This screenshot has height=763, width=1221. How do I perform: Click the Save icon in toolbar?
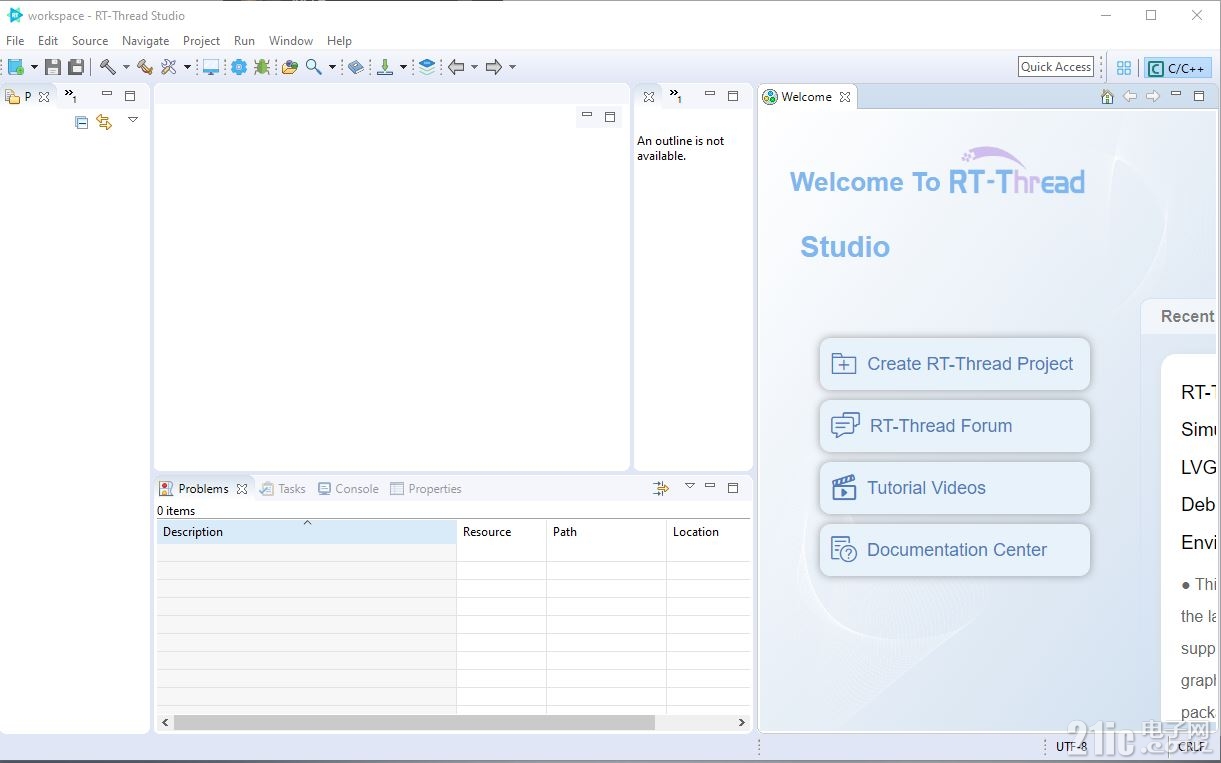(53, 67)
